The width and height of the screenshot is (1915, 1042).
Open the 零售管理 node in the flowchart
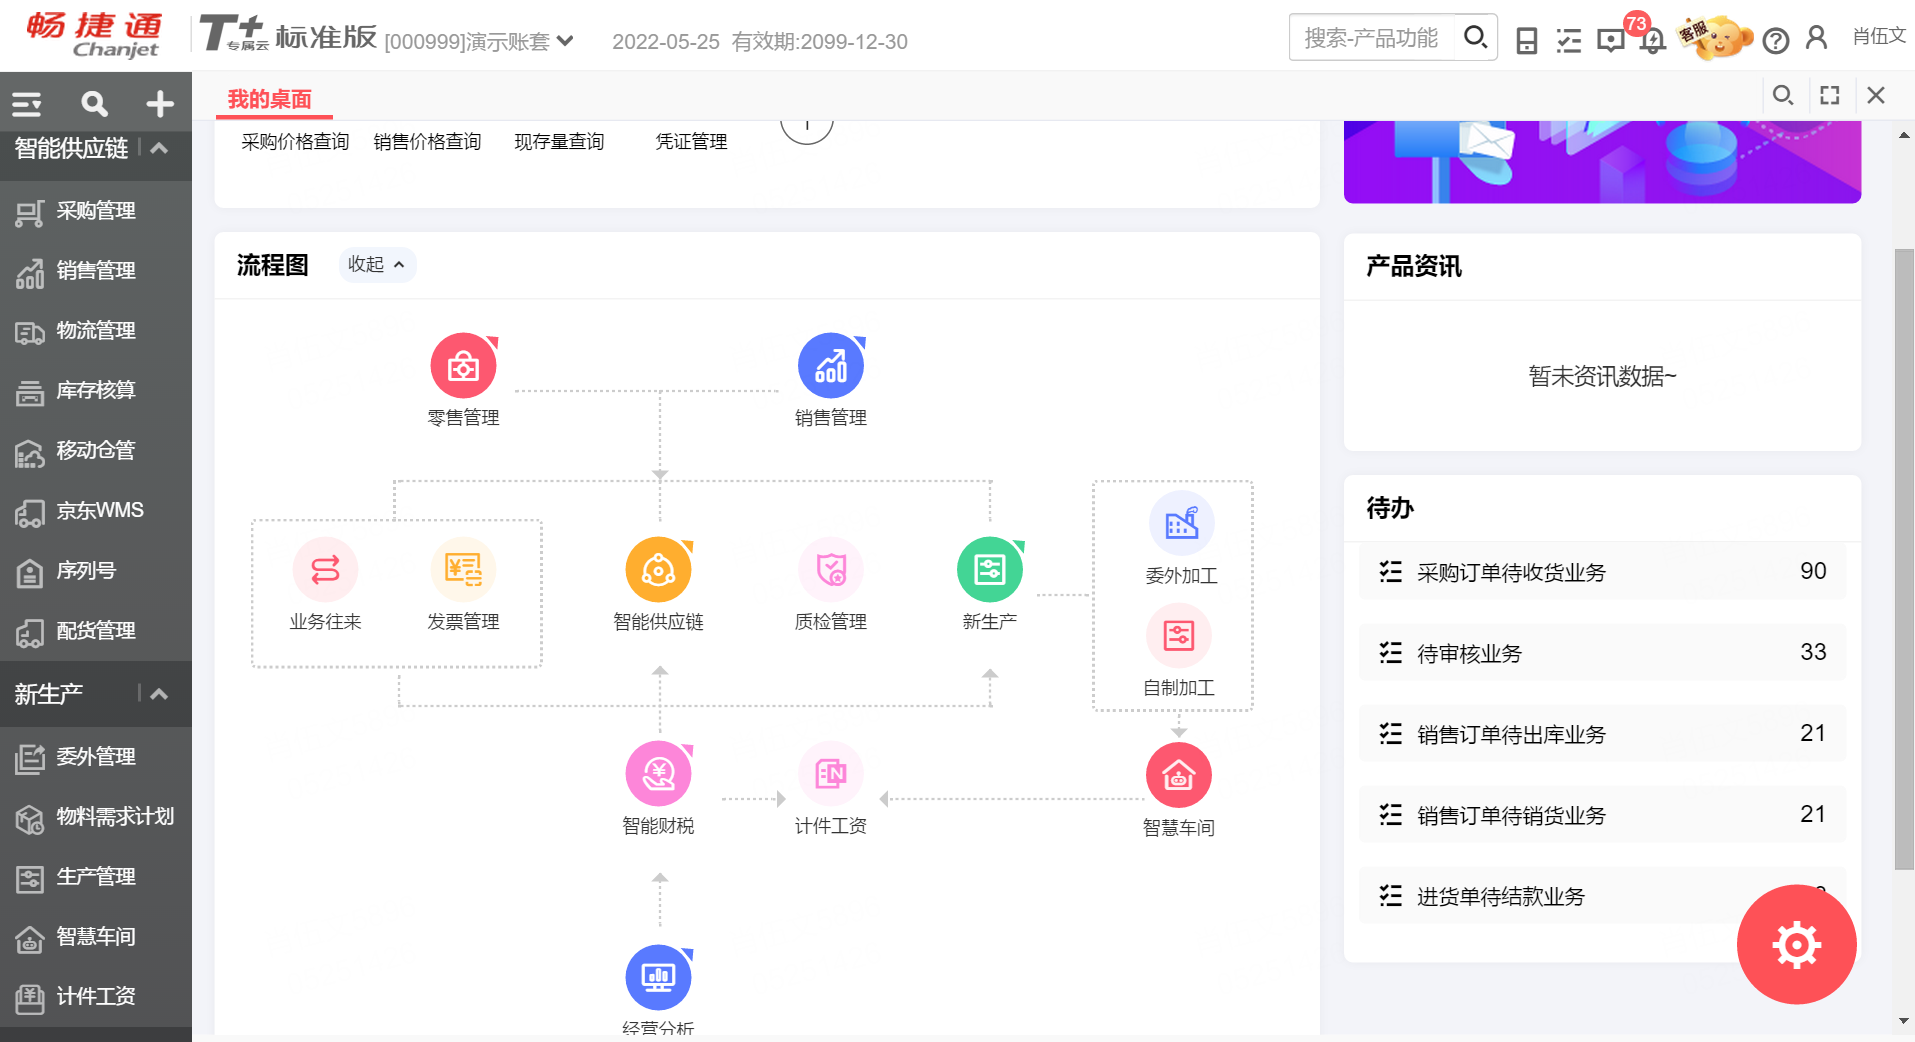[464, 365]
